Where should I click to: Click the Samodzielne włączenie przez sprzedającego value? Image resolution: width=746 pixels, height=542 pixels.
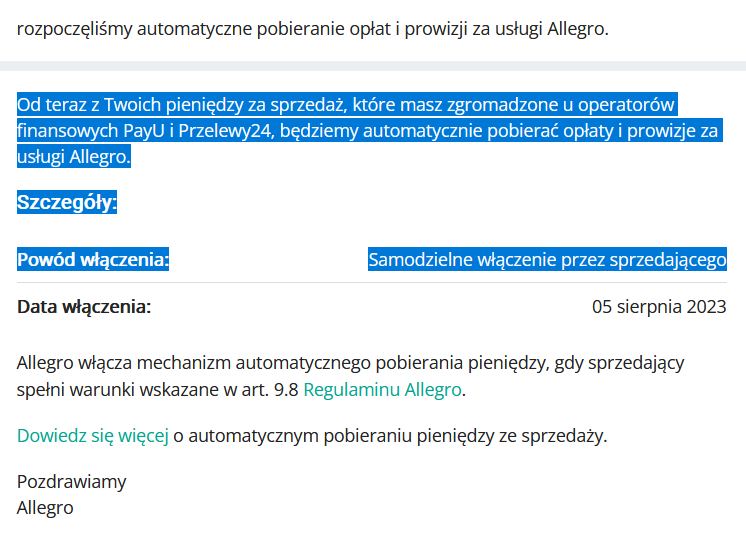(547, 259)
